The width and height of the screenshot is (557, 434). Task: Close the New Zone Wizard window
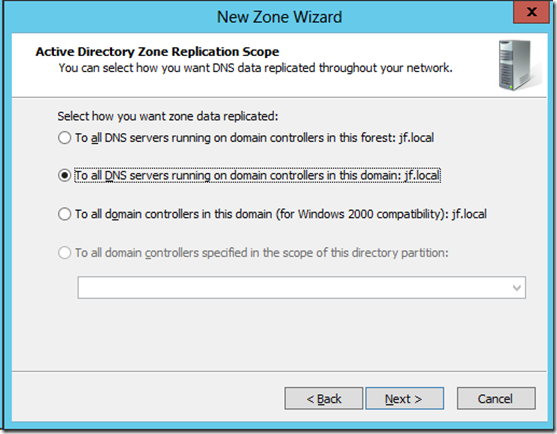click(531, 12)
